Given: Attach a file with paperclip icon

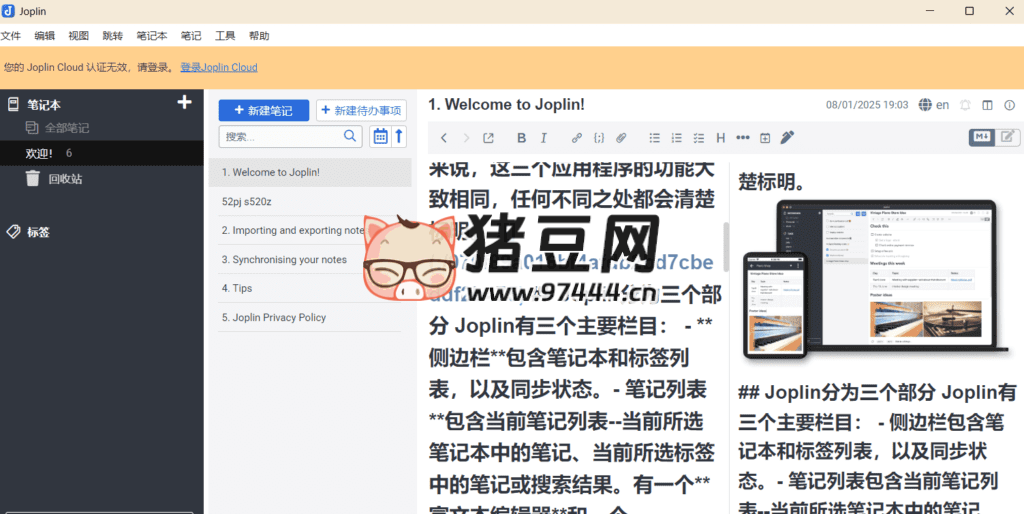Looking at the screenshot, I should click(x=621, y=138).
